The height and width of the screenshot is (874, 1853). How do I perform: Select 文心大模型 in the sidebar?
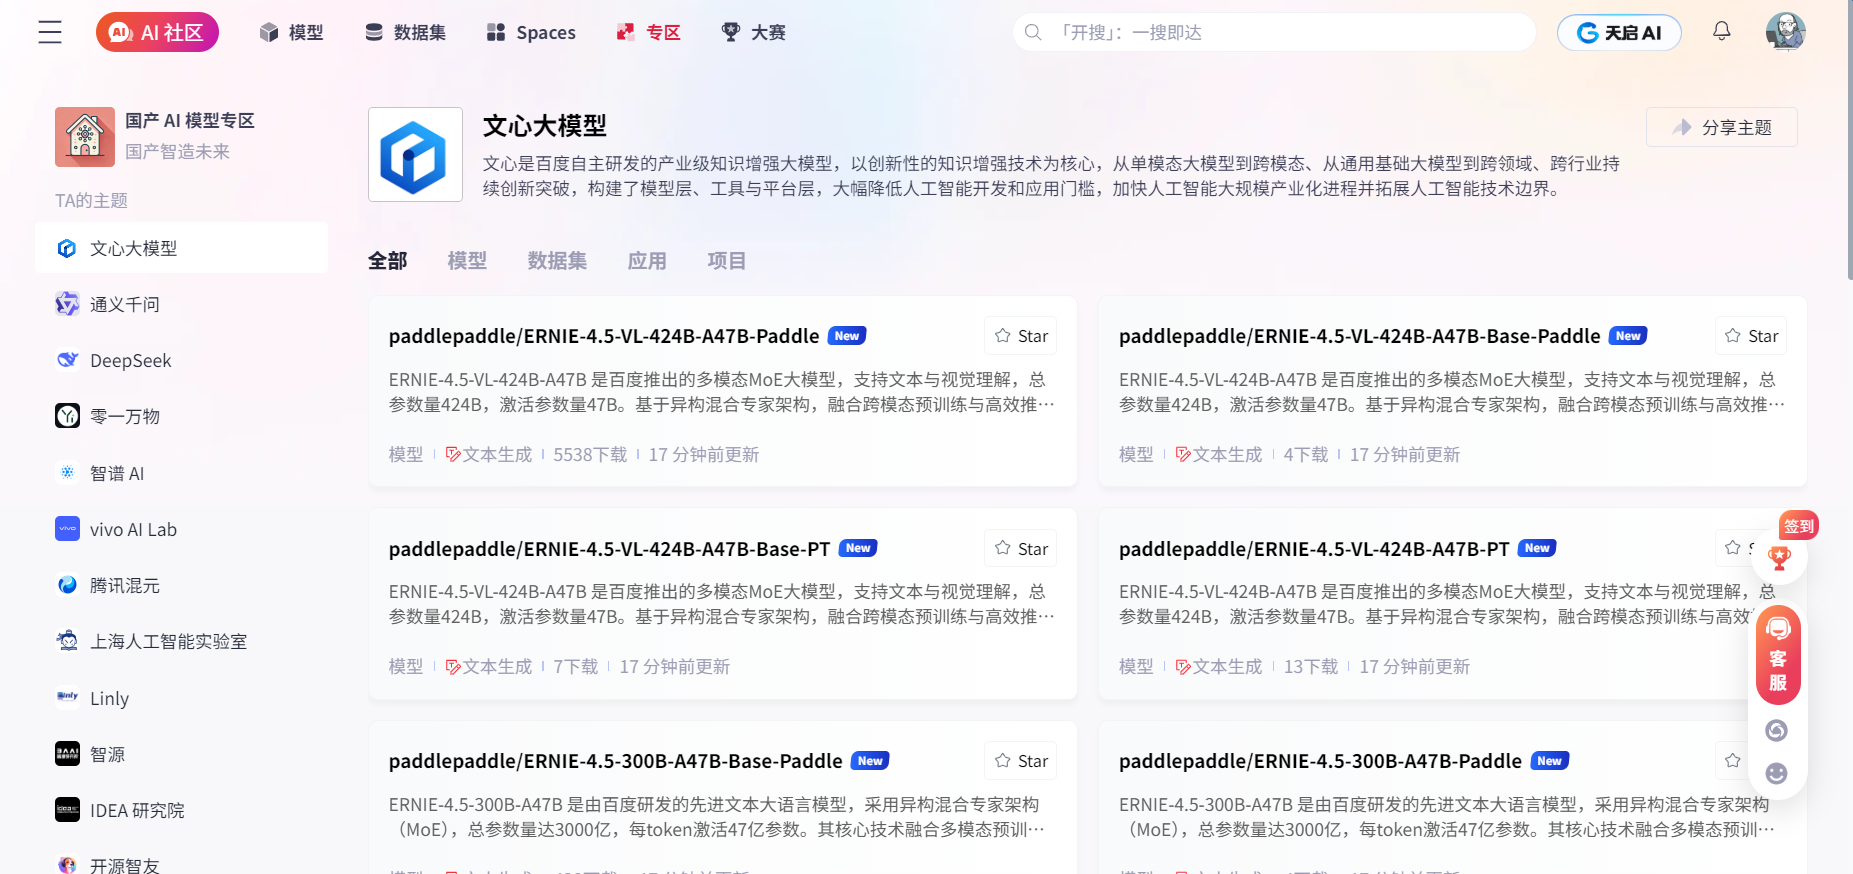click(x=181, y=248)
